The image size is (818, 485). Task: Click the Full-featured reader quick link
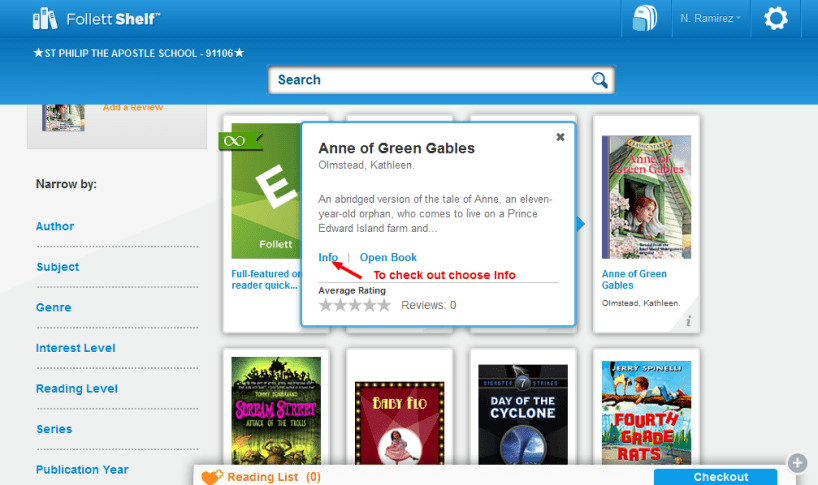pos(266,280)
